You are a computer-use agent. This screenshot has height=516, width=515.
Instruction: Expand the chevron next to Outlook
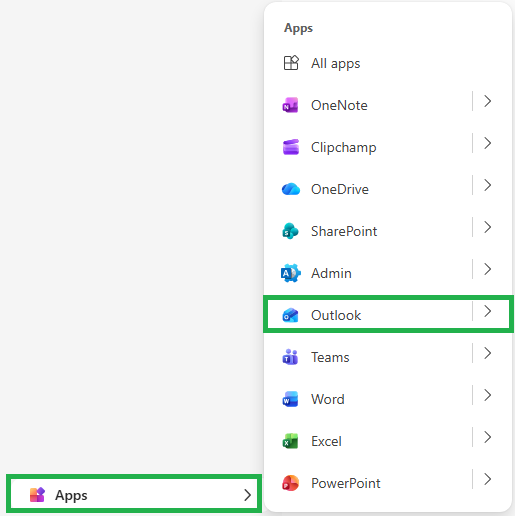coord(488,311)
